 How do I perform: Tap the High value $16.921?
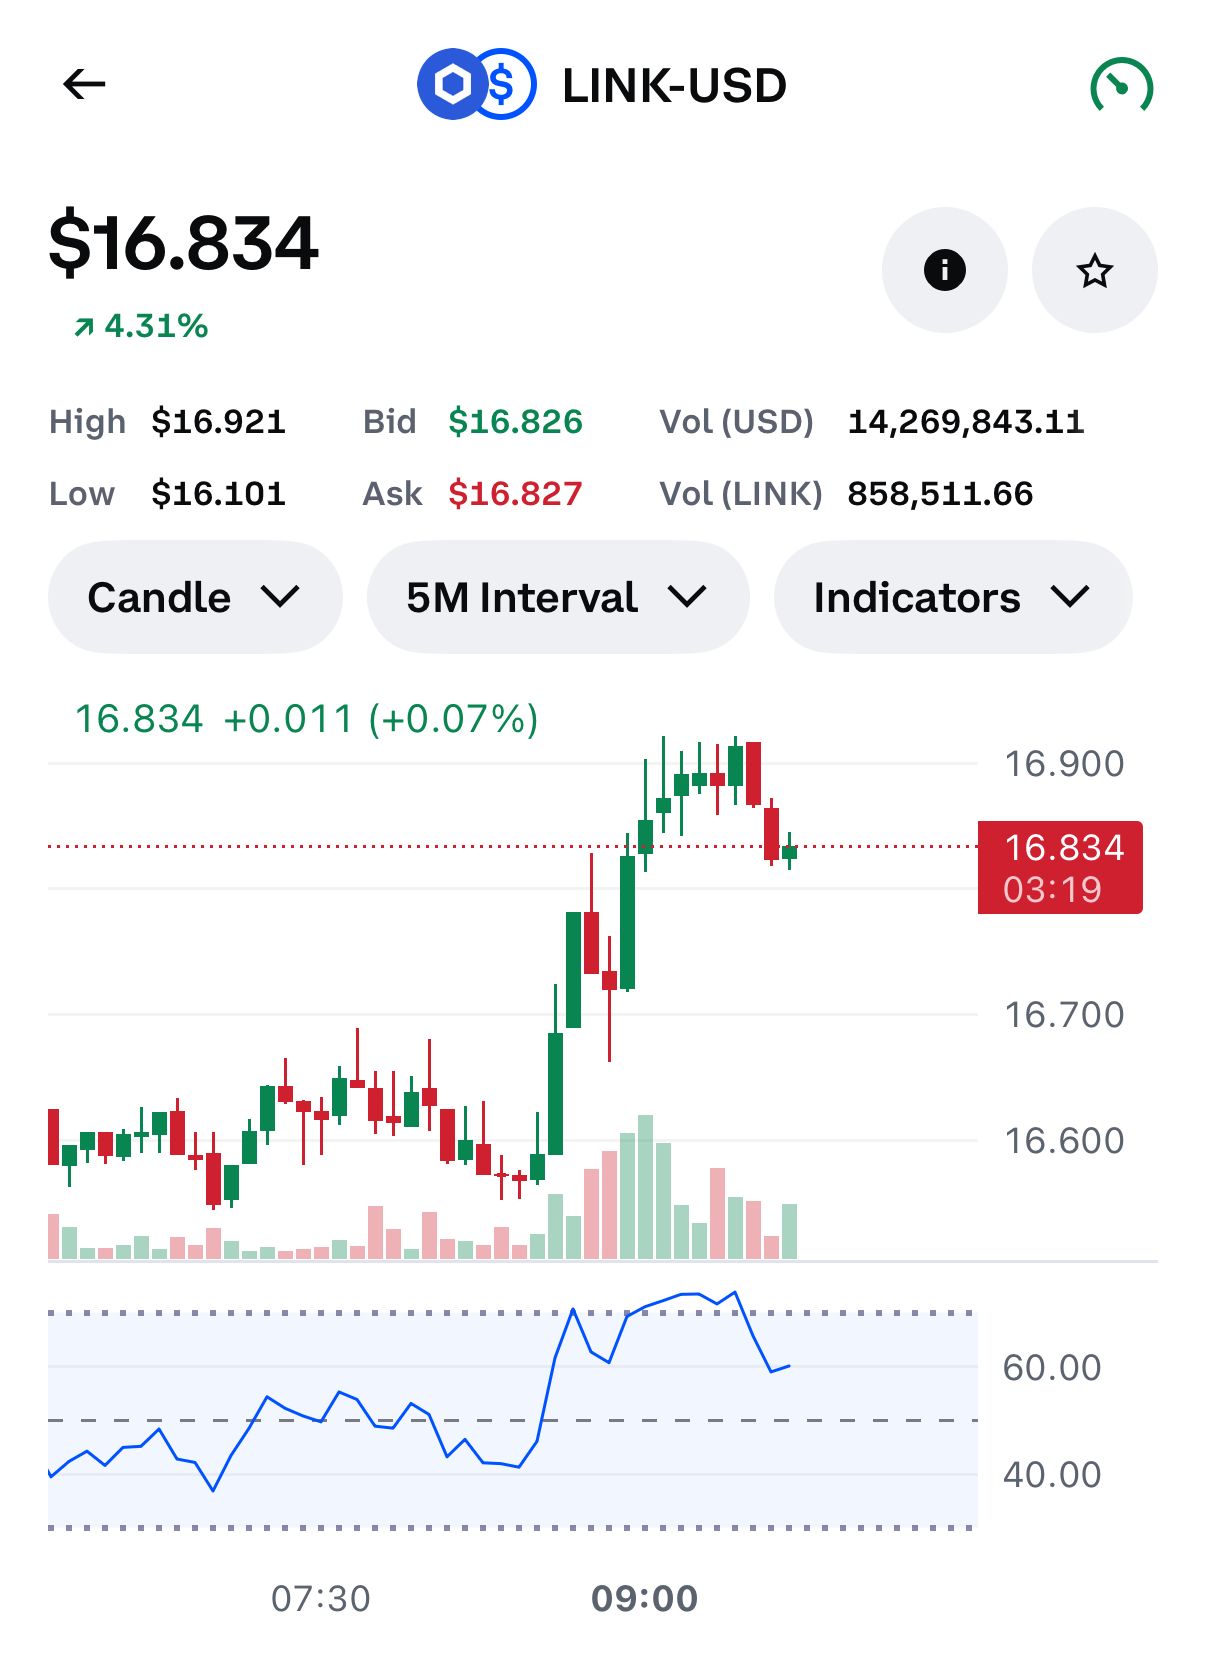click(219, 422)
